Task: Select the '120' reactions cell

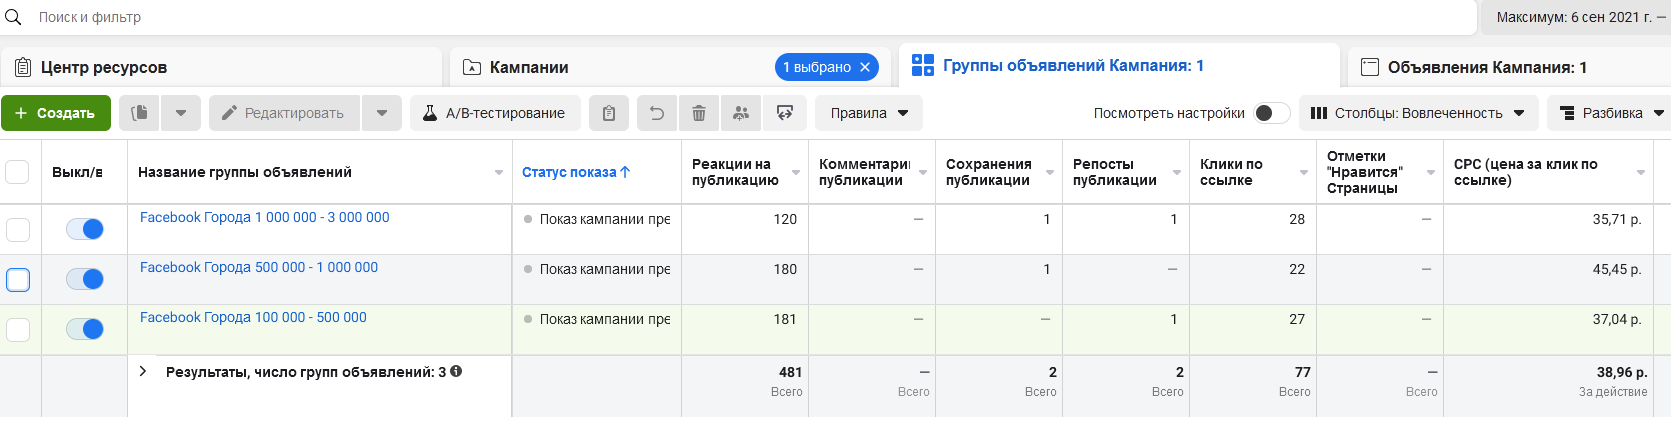Action: (x=745, y=230)
